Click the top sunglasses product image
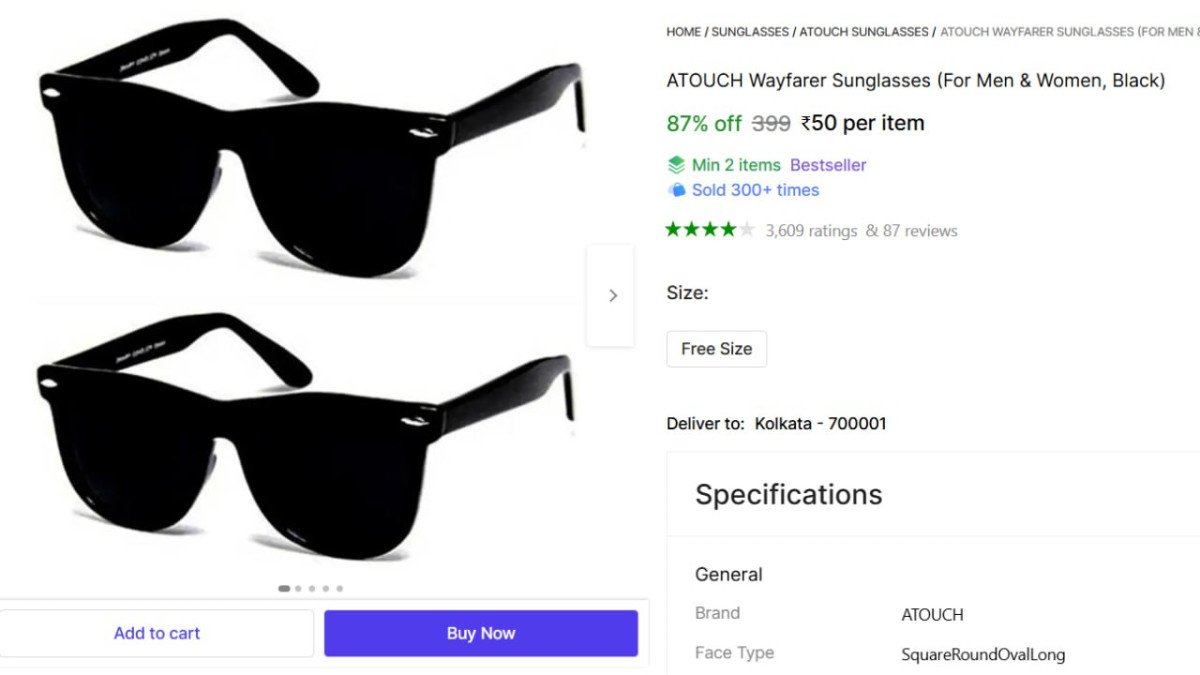 tap(310, 150)
